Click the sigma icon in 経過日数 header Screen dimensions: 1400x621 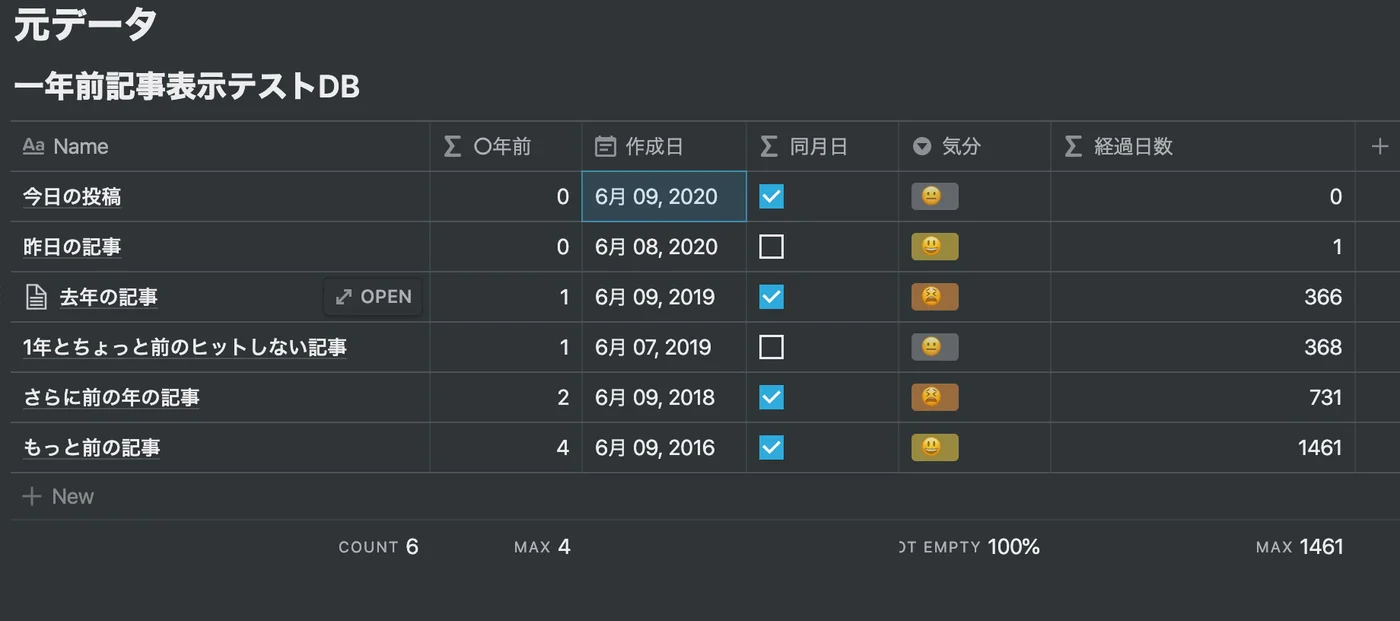[x=1073, y=147]
